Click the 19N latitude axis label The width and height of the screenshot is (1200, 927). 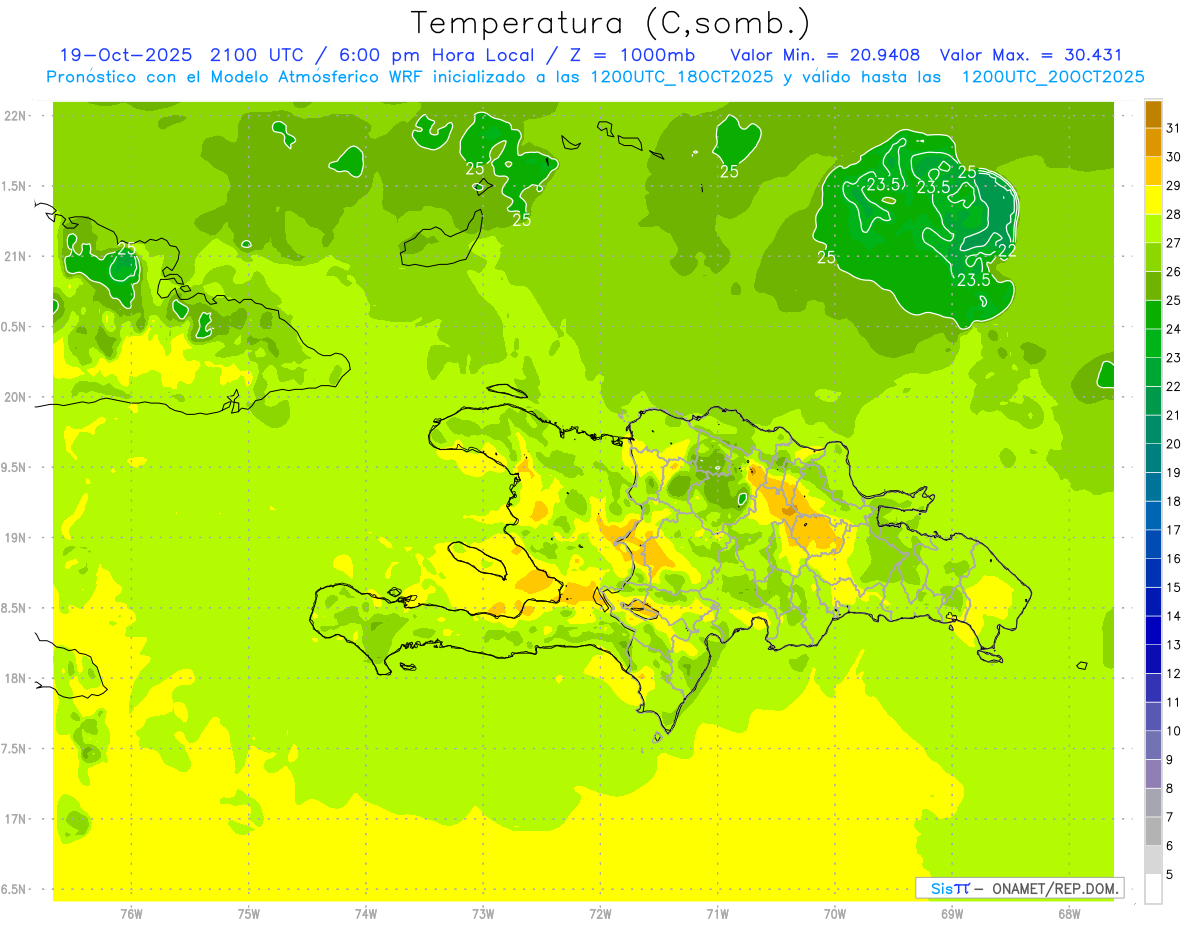pyautogui.click(x=16, y=538)
